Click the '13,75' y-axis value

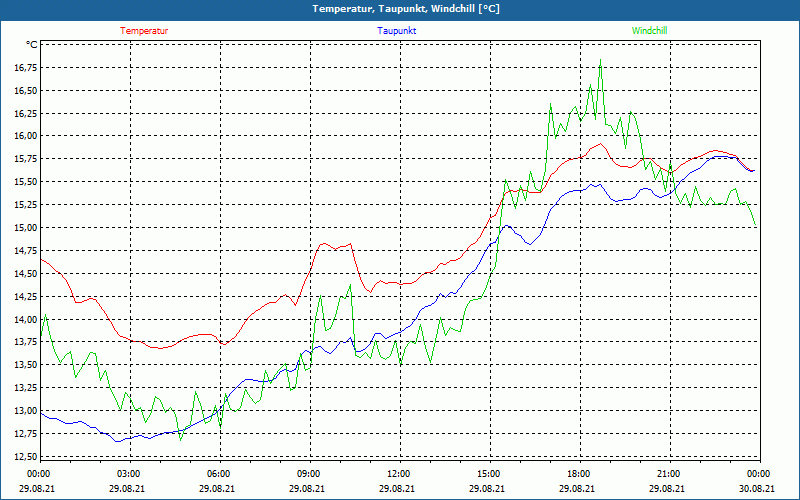(27, 342)
